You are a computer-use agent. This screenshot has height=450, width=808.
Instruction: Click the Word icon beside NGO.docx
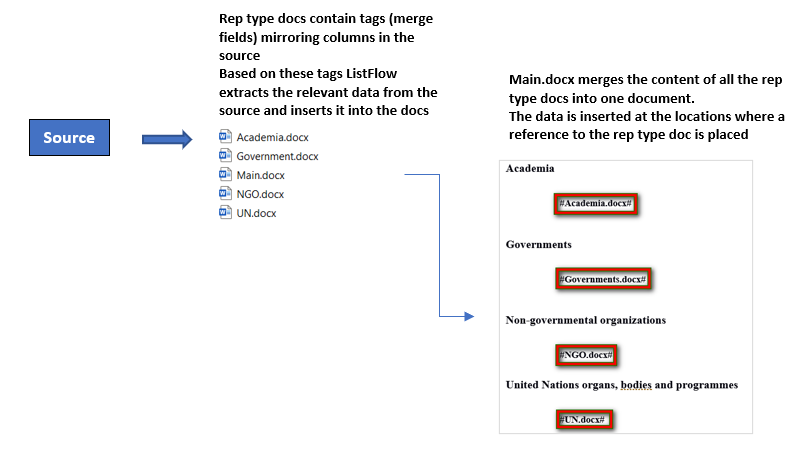[225, 193]
